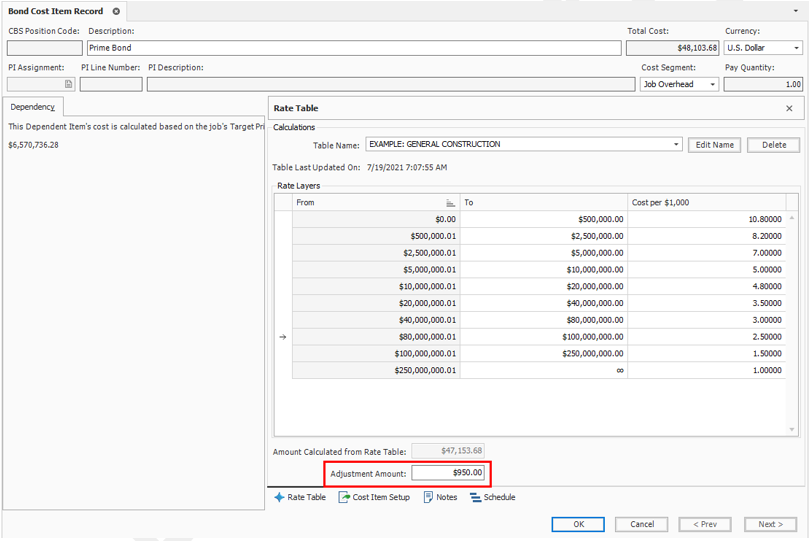The height and width of the screenshot is (541, 809).
Task: Click the Total Cost field
Action: (x=673, y=48)
